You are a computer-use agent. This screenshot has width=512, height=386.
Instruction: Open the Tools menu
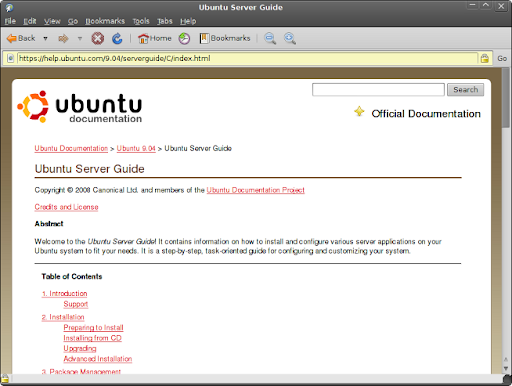coord(141,21)
